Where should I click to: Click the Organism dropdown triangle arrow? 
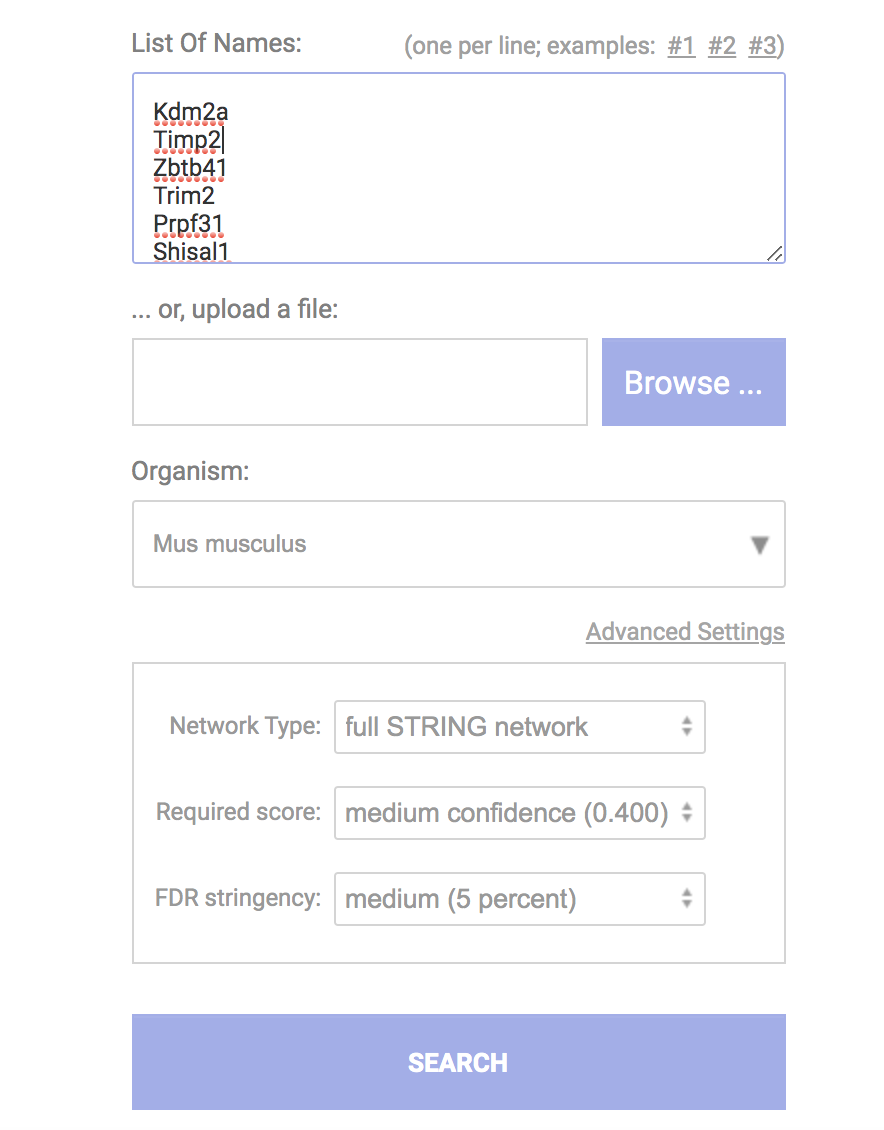(x=759, y=545)
